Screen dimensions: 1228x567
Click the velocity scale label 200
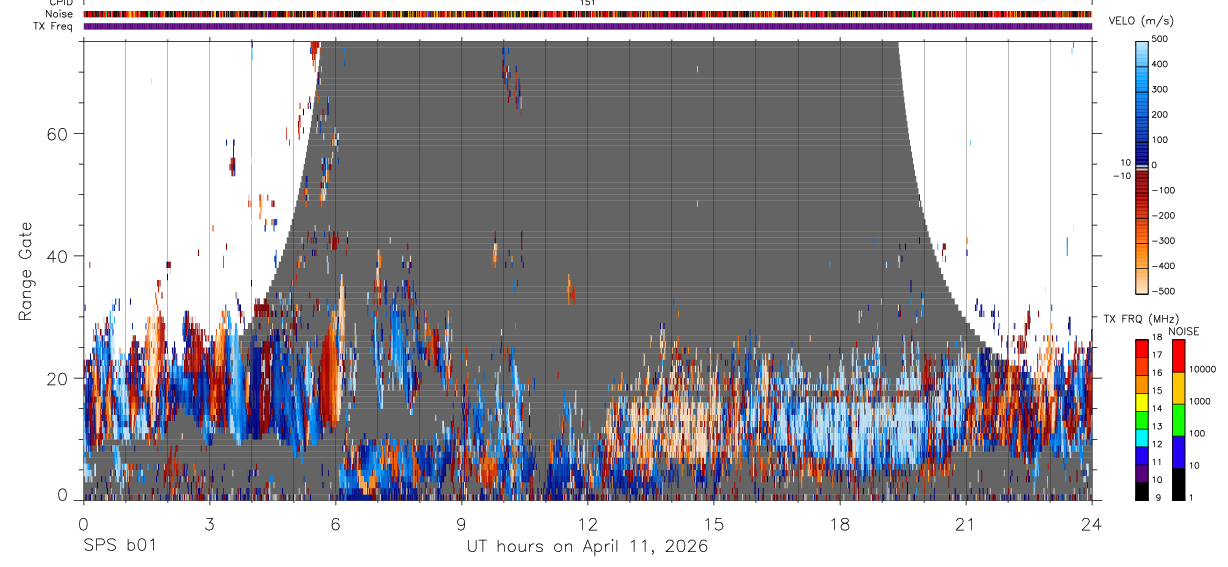click(x=1159, y=114)
